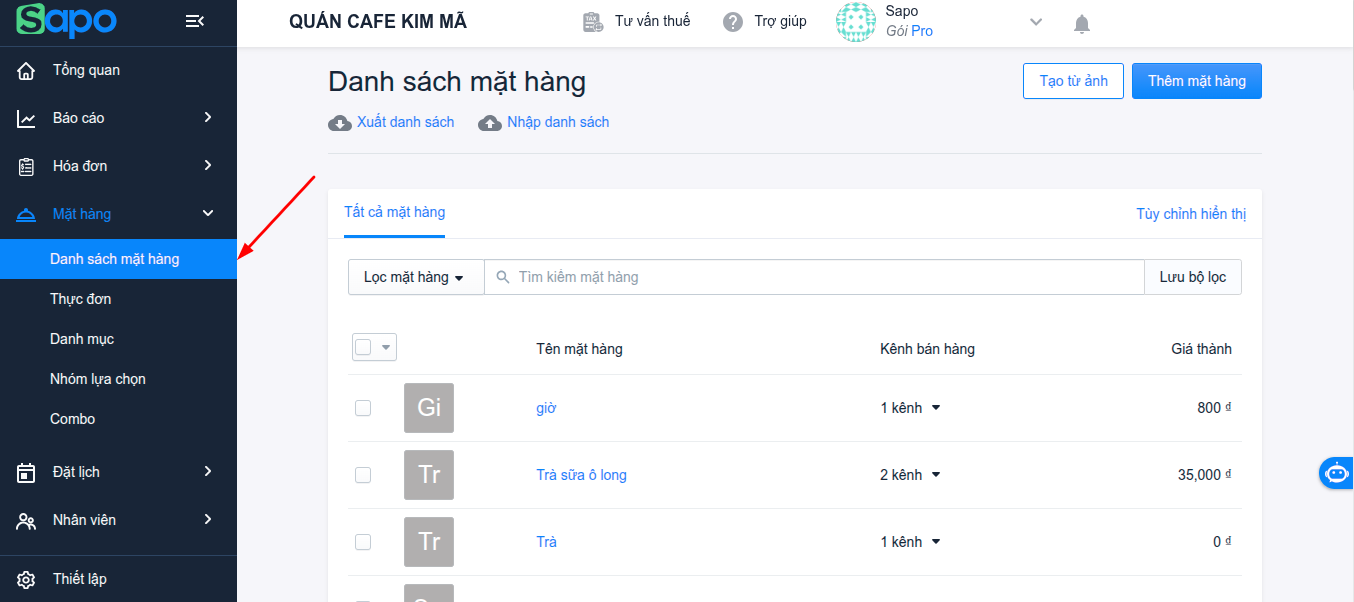Click the Gi thumbnail for giờ

(429, 408)
